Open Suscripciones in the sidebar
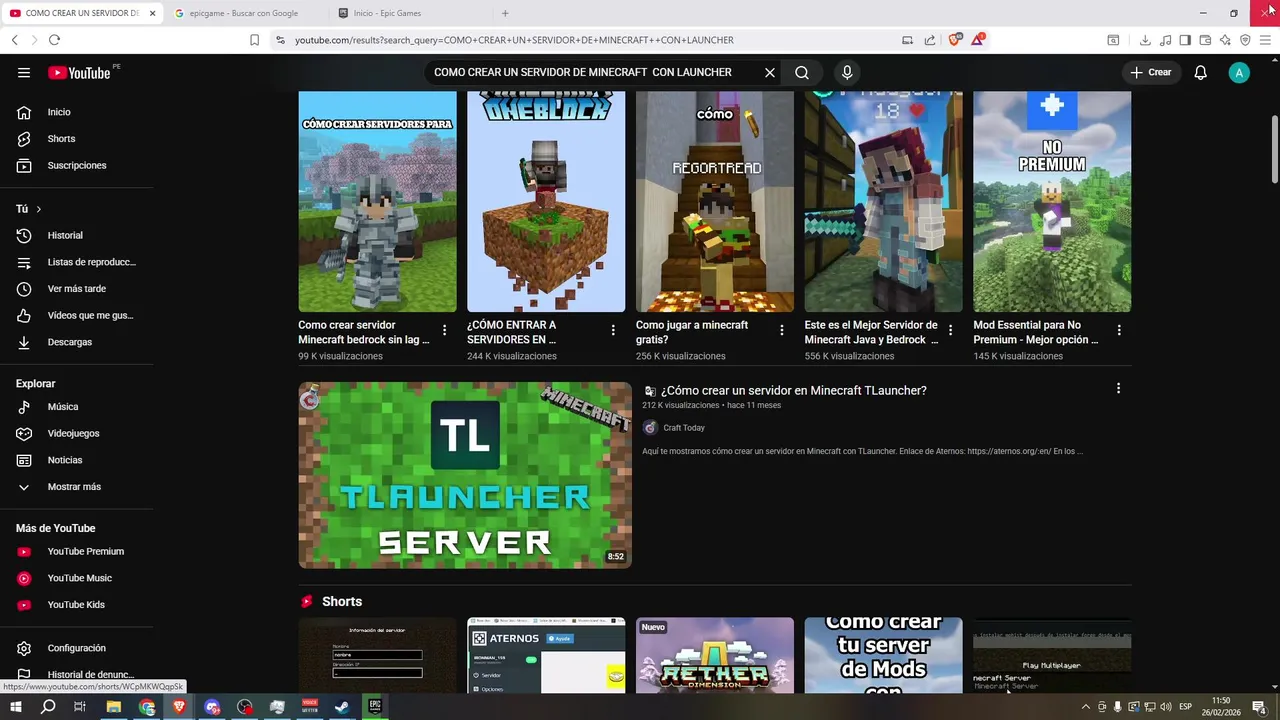This screenshot has width=1280, height=720. (x=76, y=165)
